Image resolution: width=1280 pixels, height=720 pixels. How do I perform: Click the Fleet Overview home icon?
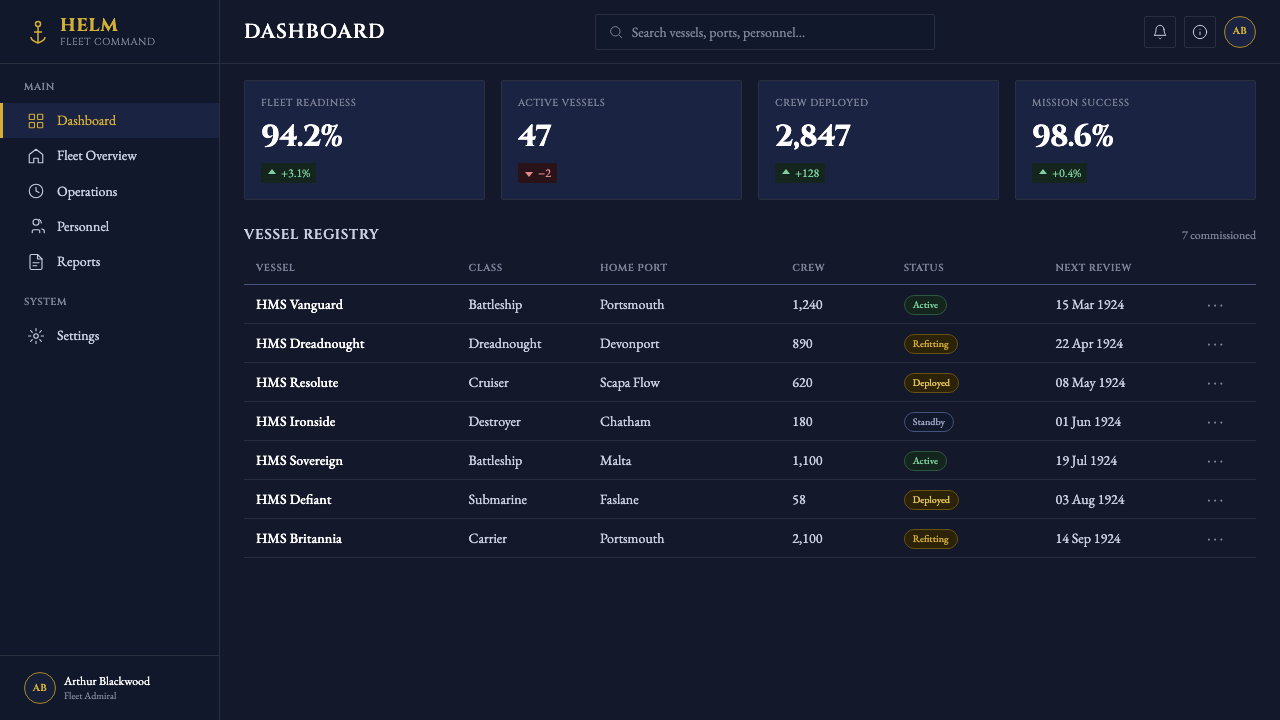(x=36, y=156)
